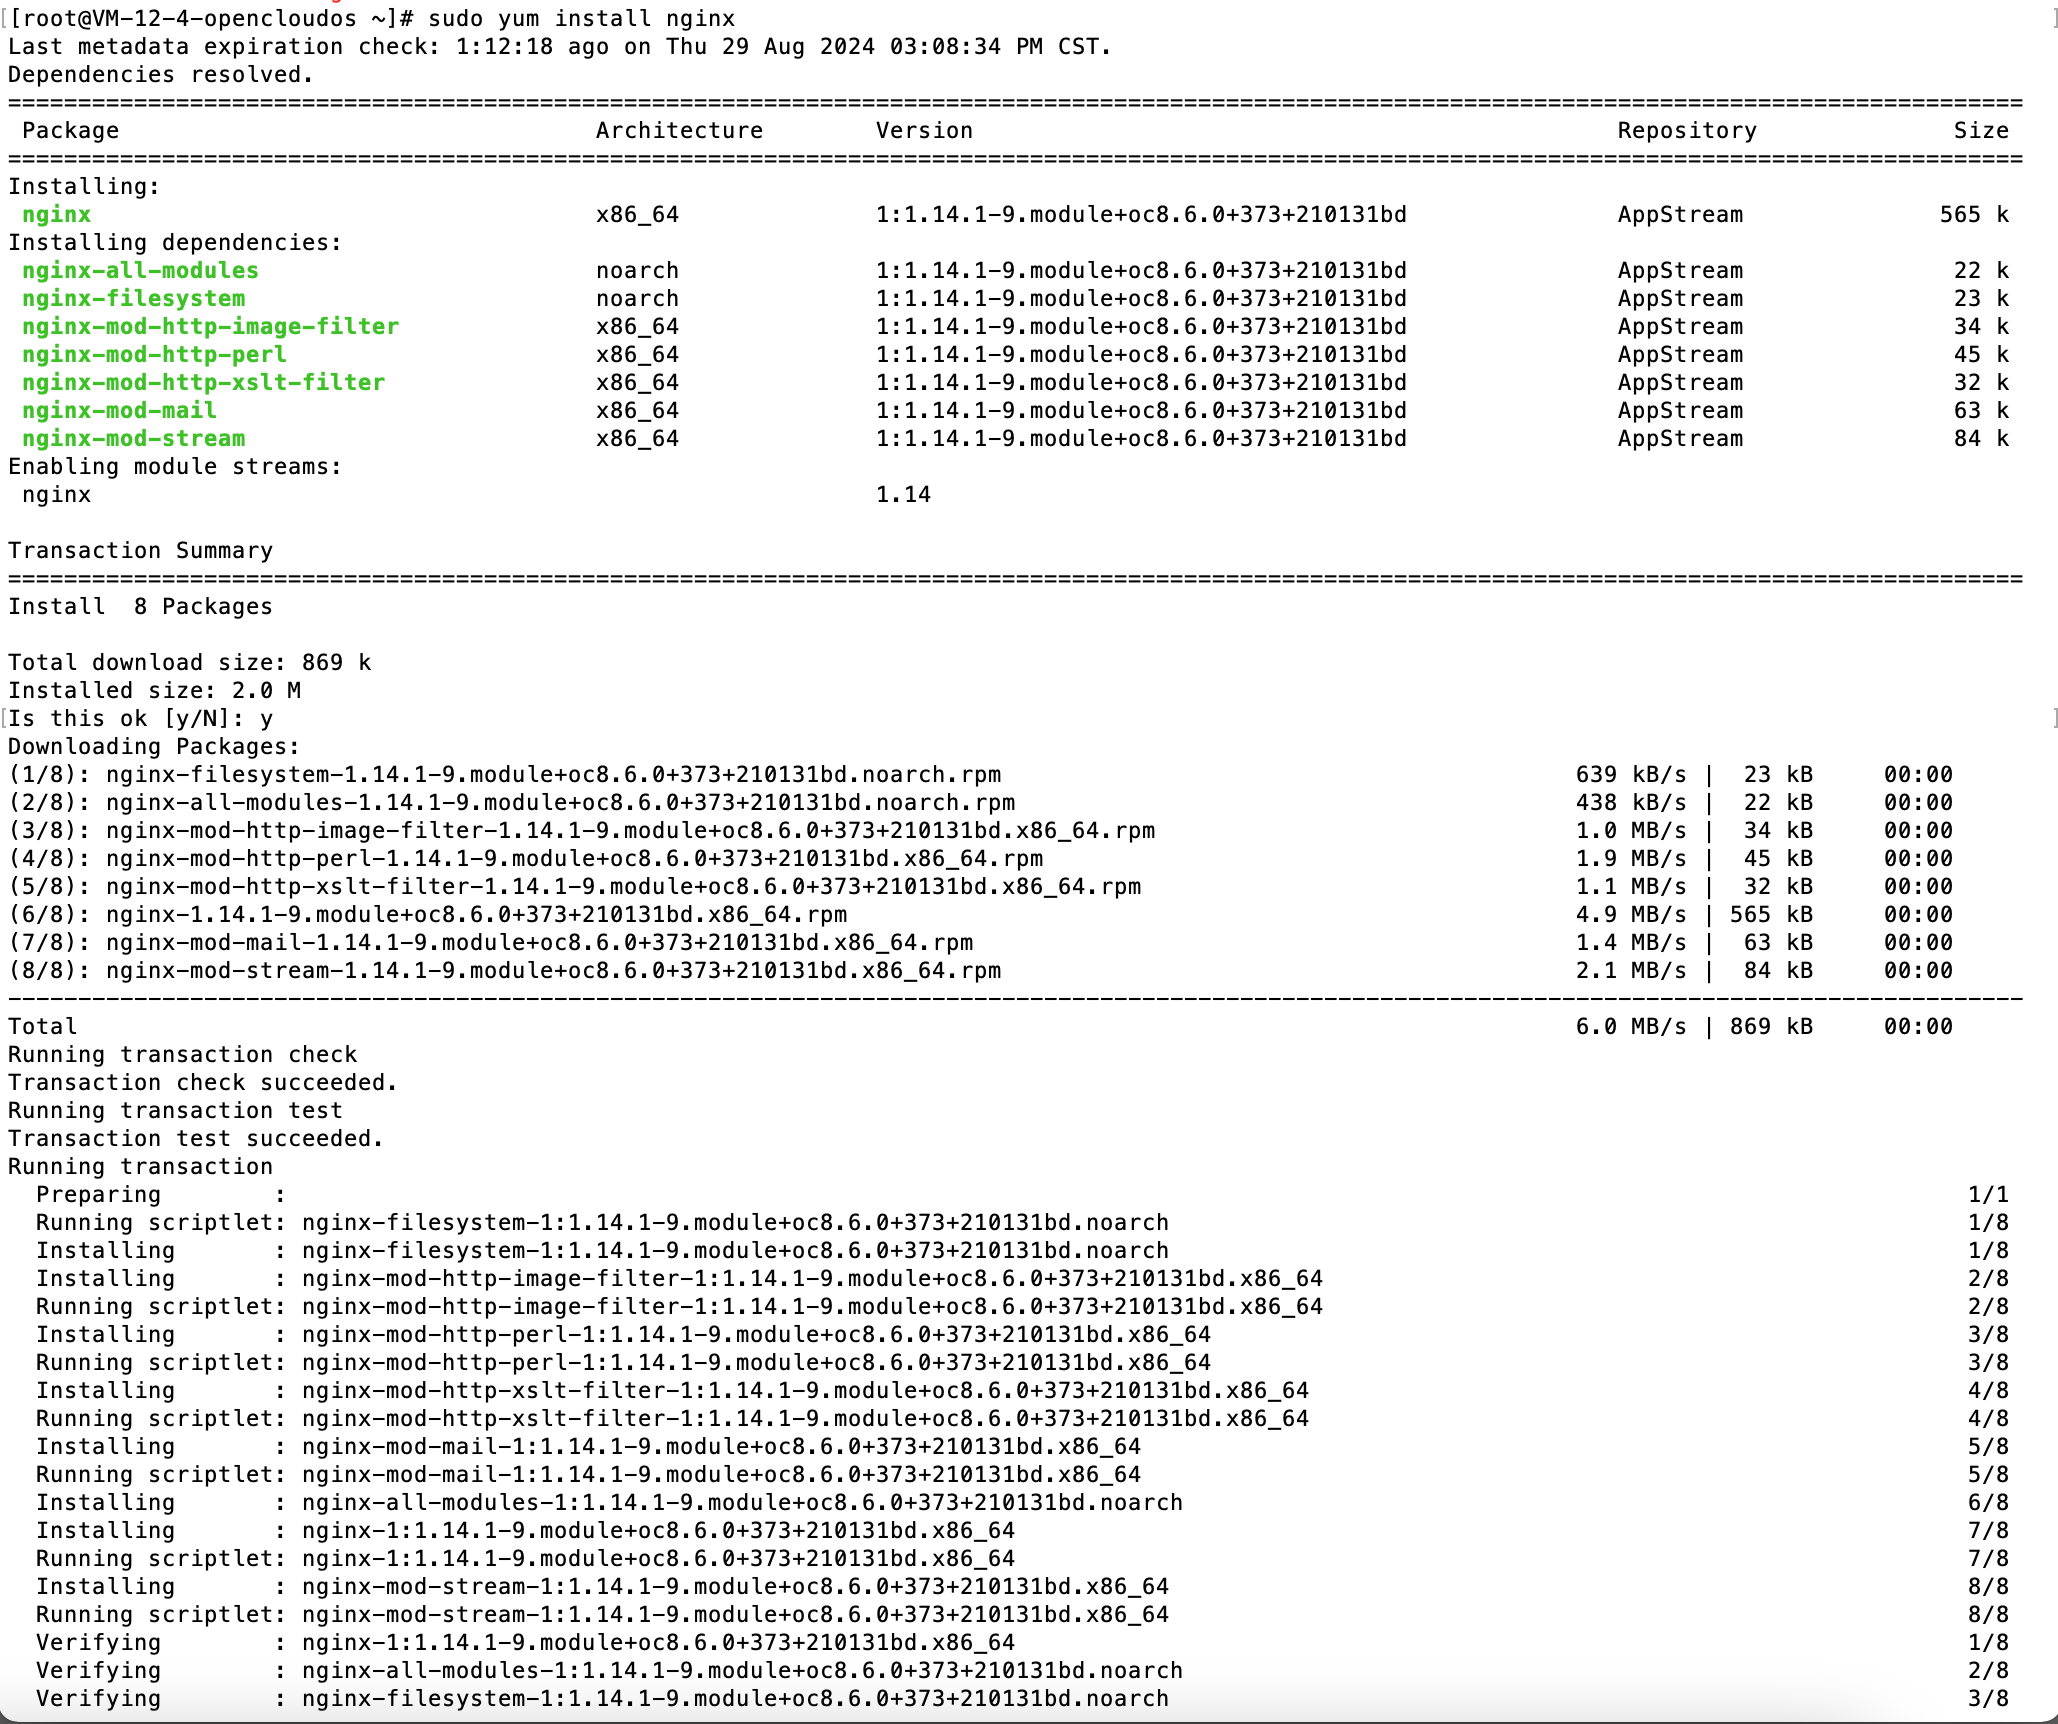Click 'Transaction test succeeded.' line
This screenshot has height=1724, width=2058.
point(196,1139)
